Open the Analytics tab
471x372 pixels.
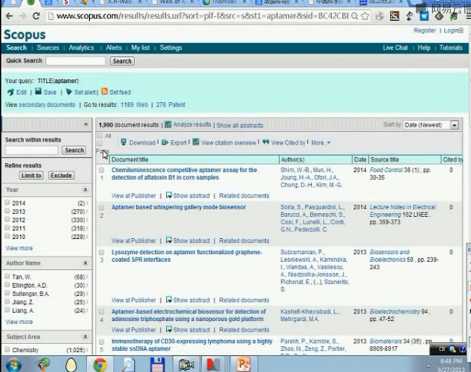pyautogui.click(x=81, y=48)
